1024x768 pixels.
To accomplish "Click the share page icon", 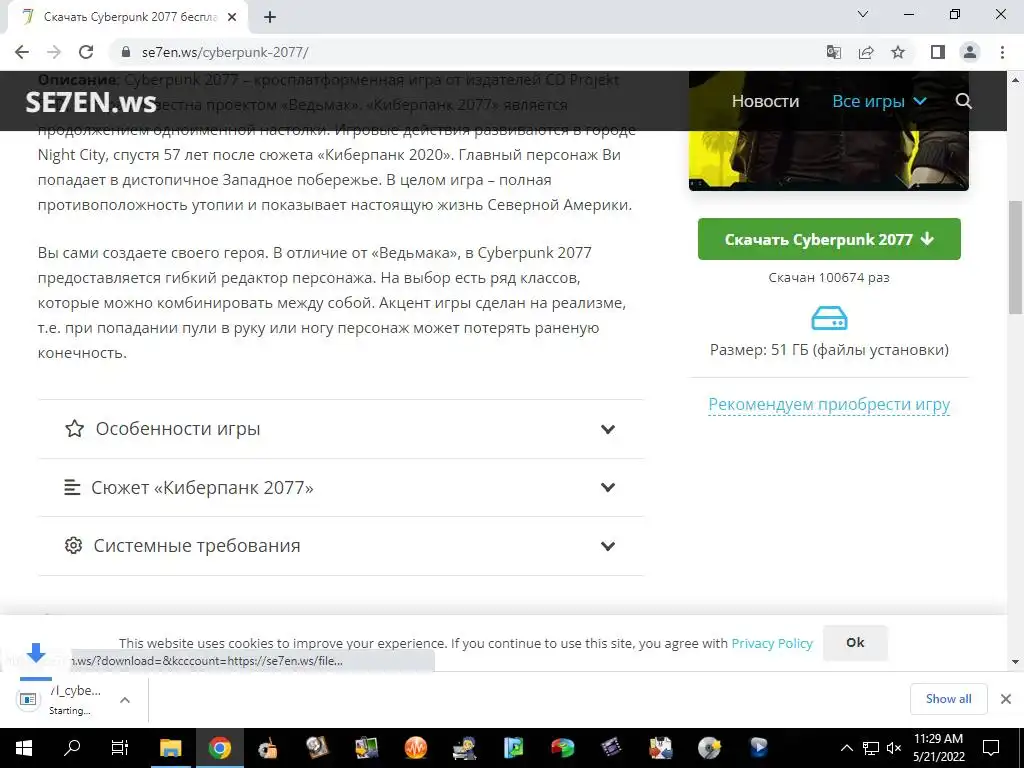I will tap(866, 52).
